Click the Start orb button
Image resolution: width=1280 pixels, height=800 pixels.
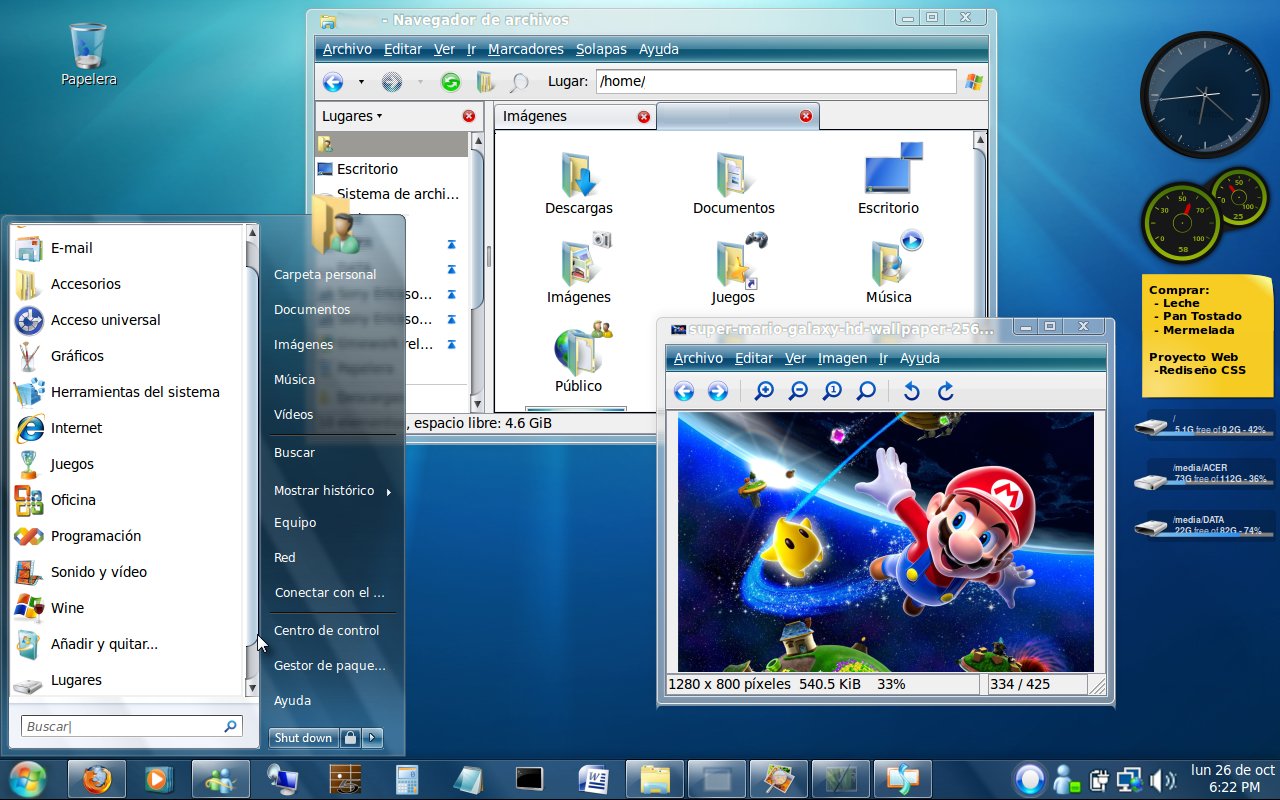click(27, 778)
